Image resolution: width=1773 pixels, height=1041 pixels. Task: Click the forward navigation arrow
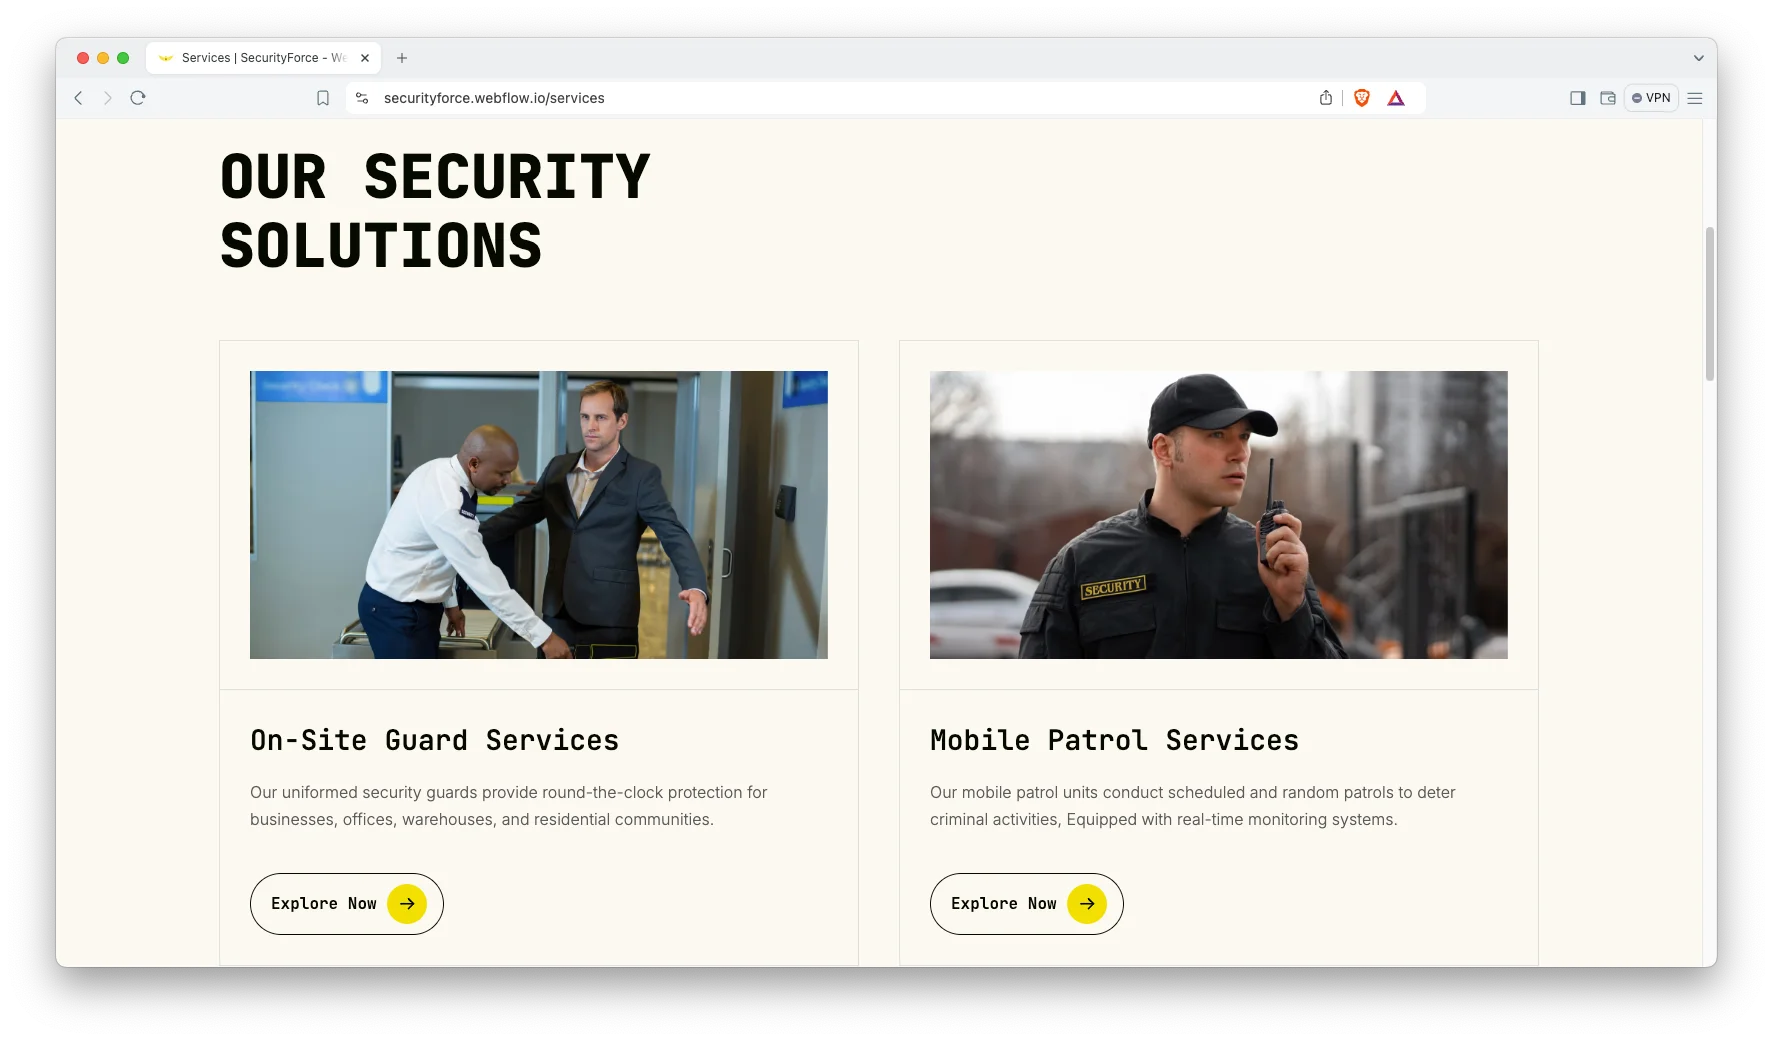coord(108,98)
